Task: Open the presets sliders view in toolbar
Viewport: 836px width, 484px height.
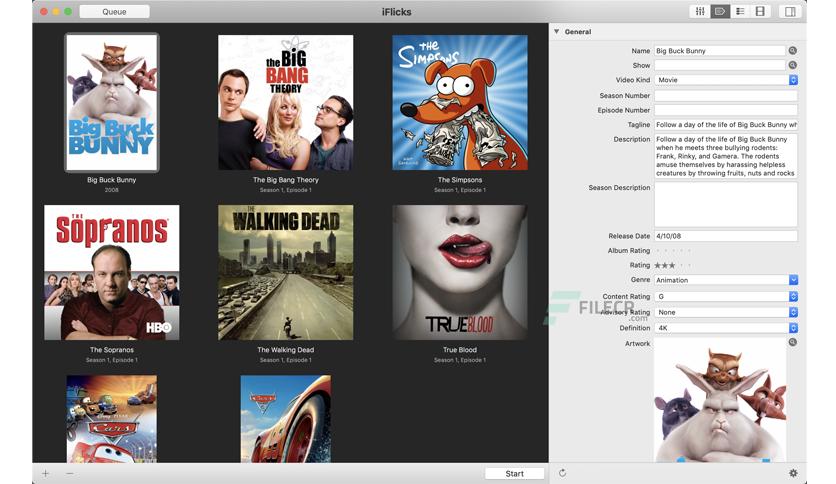Action: click(x=700, y=11)
